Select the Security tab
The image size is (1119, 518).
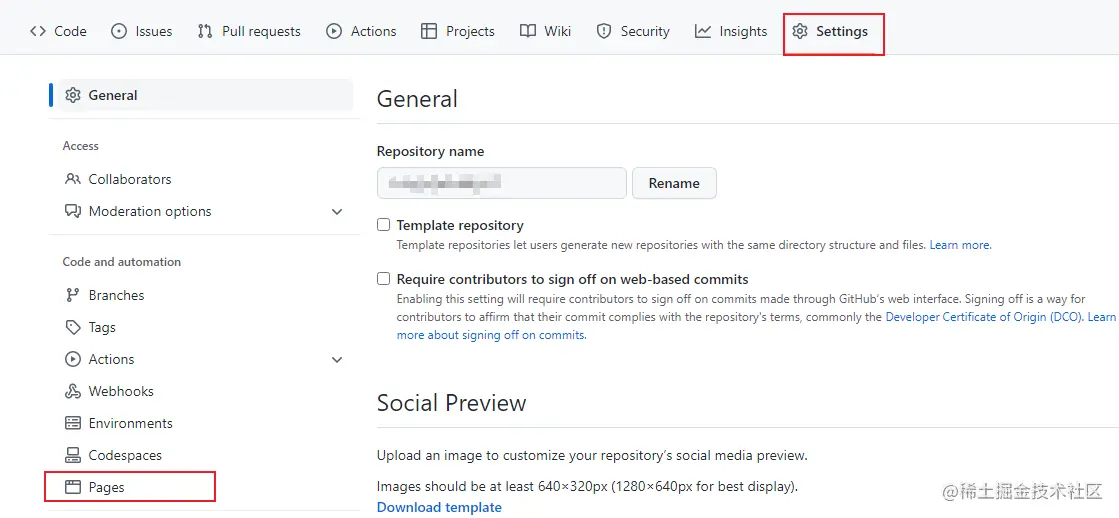tap(633, 31)
